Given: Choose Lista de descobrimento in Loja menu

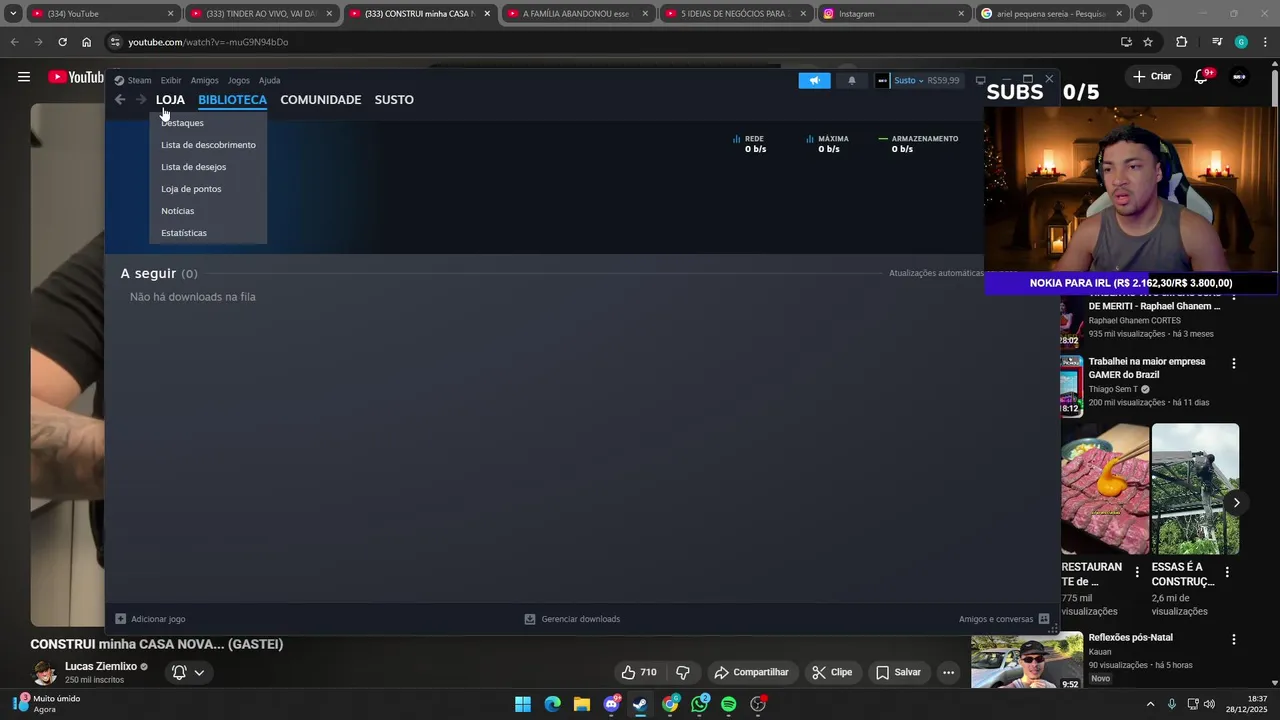Looking at the screenshot, I should click(208, 145).
